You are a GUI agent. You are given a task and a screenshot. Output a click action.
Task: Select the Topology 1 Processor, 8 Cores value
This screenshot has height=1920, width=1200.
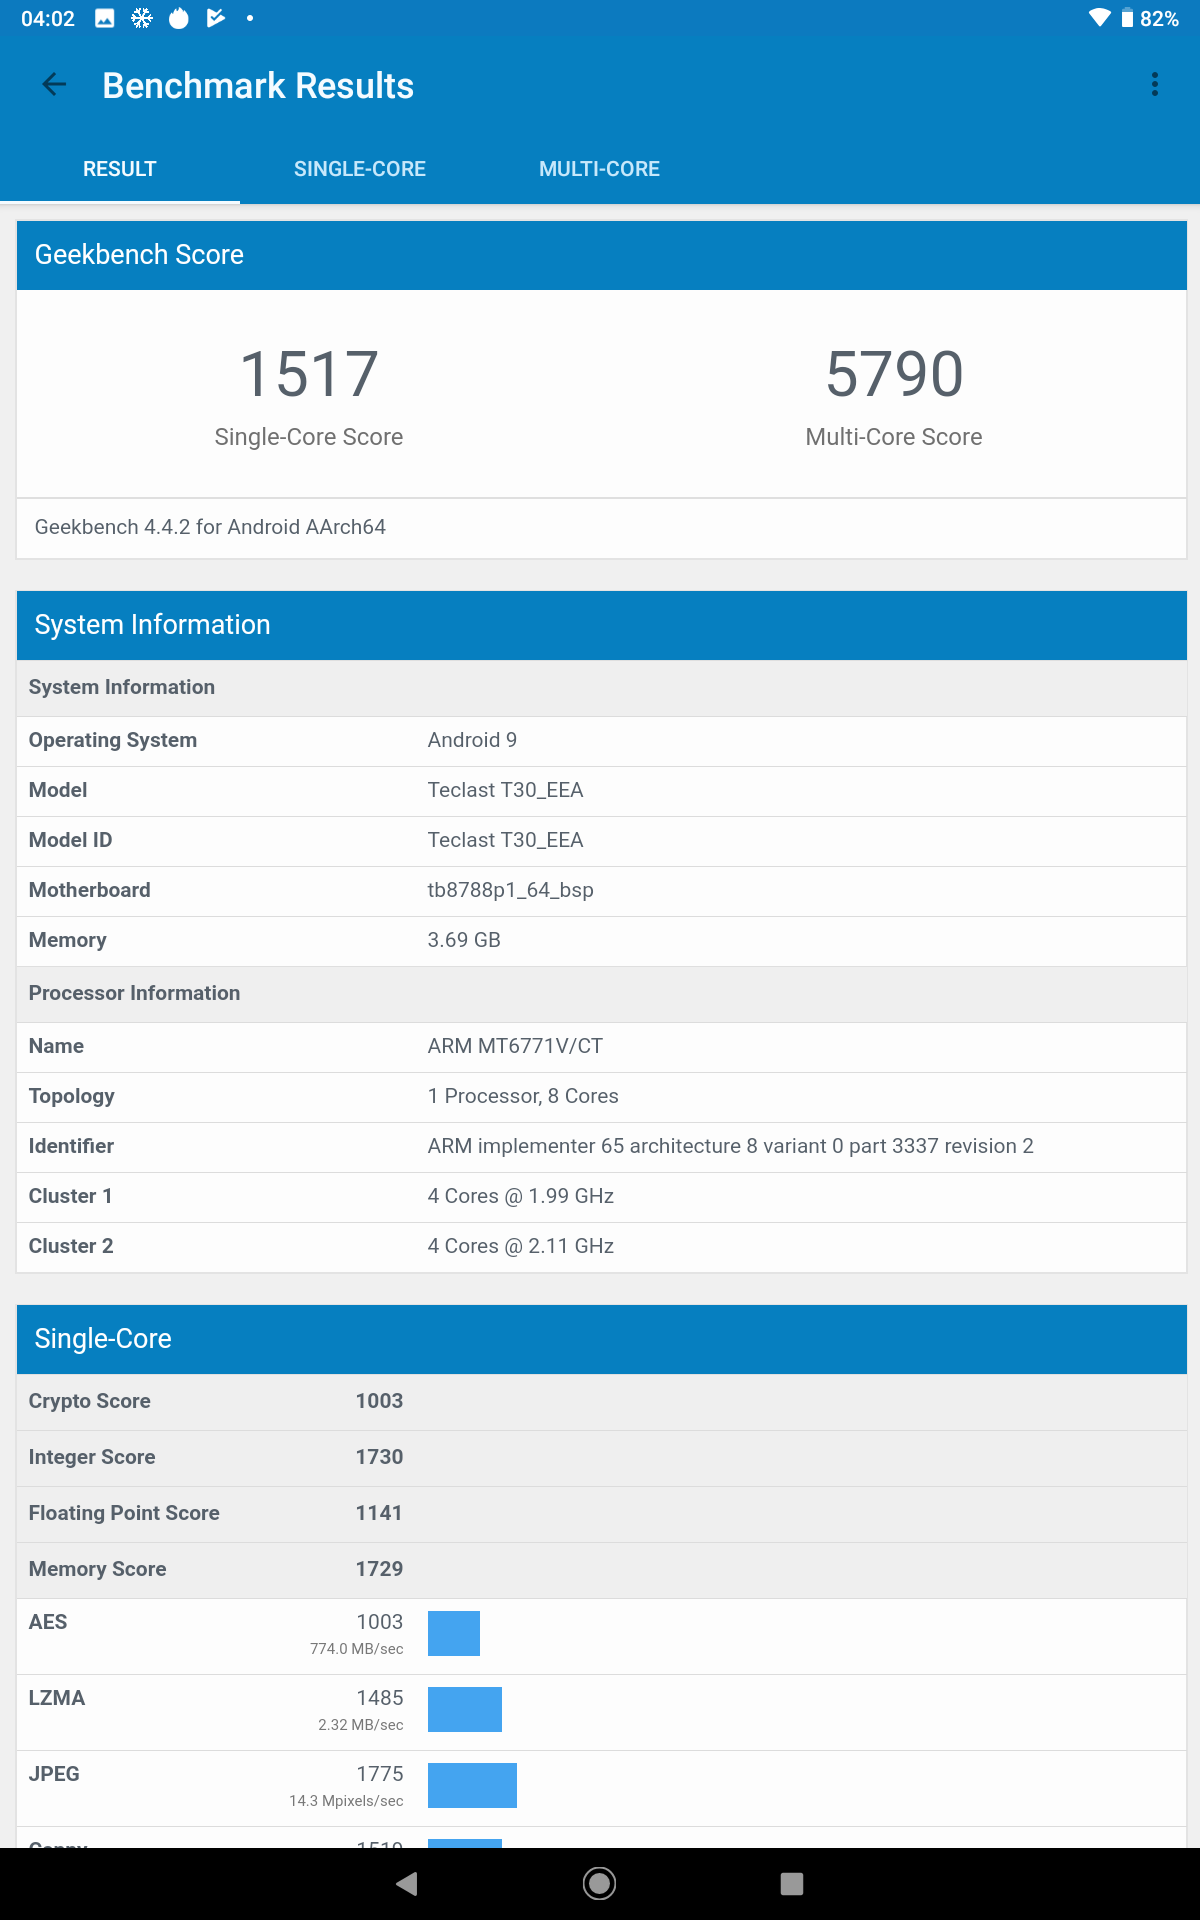[523, 1096]
